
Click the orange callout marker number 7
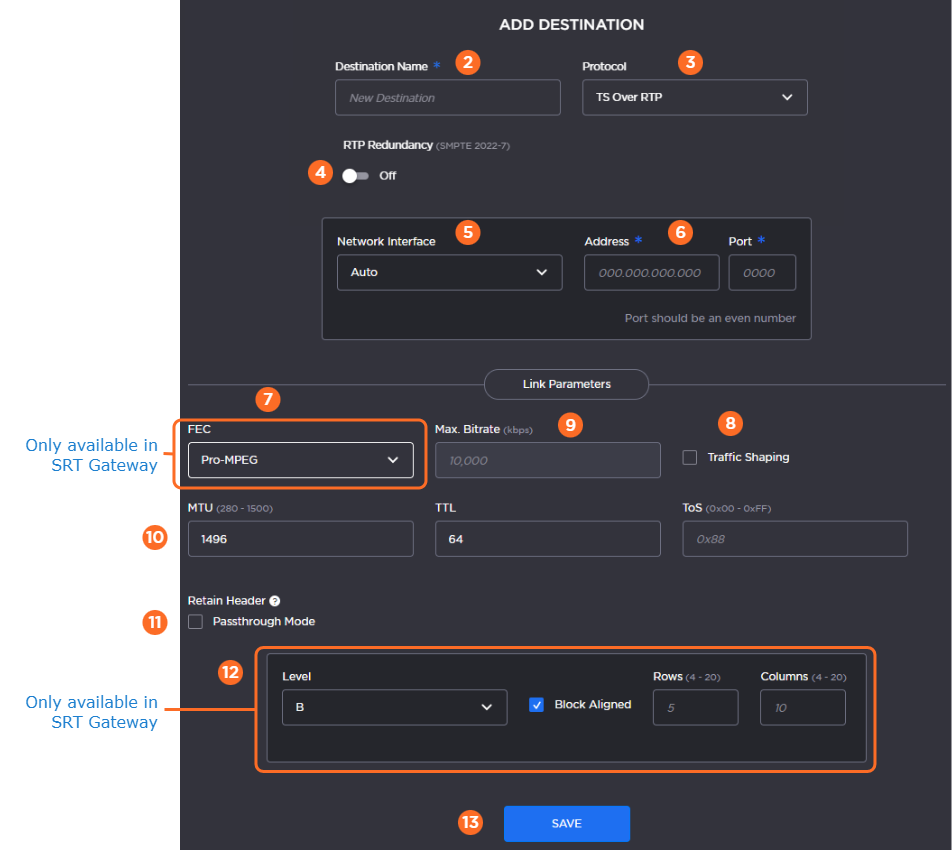click(x=266, y=399)
